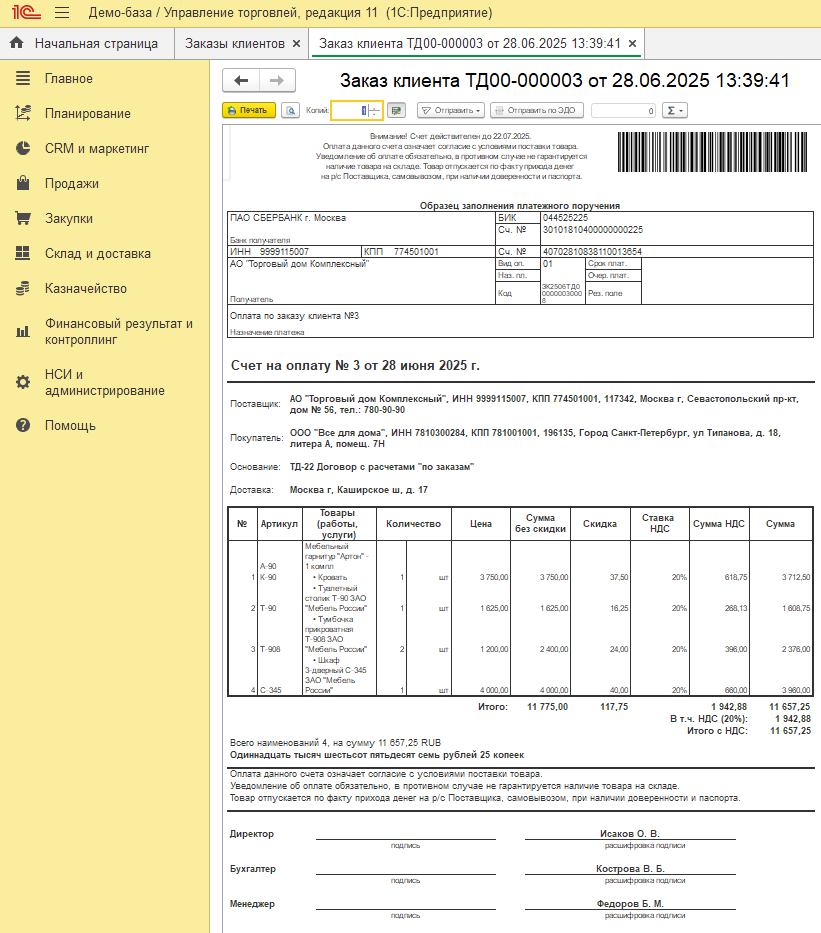Open the Планирование section
Viewport: 821px width, 933px height.
pyautogui.click(x=105, y=113)
